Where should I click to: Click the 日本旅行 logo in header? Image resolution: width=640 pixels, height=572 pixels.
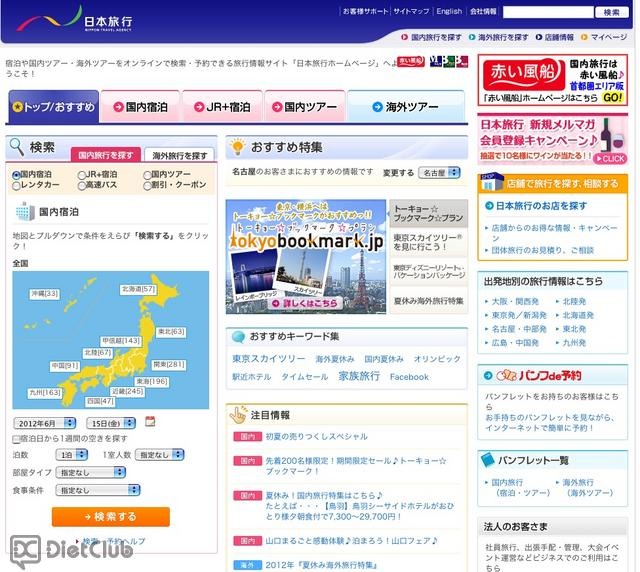click(75, 20)
